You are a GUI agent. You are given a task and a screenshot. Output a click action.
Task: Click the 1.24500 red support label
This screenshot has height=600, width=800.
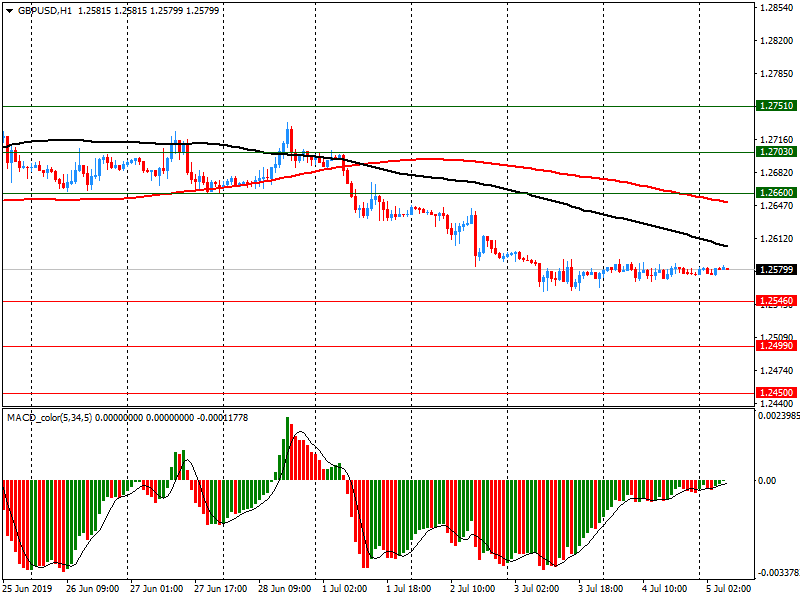pos(776,392)
